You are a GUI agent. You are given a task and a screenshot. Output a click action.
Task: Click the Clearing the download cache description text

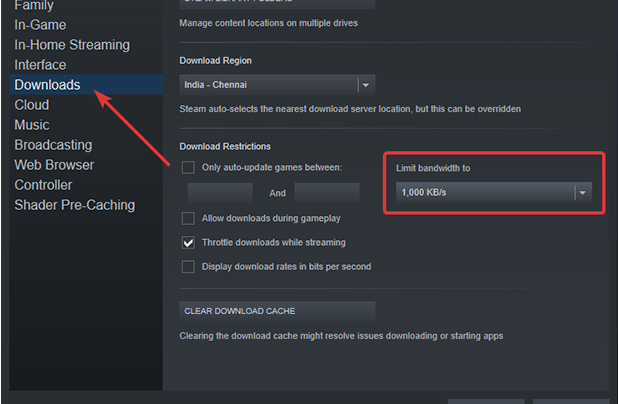(x=341, y=336)
